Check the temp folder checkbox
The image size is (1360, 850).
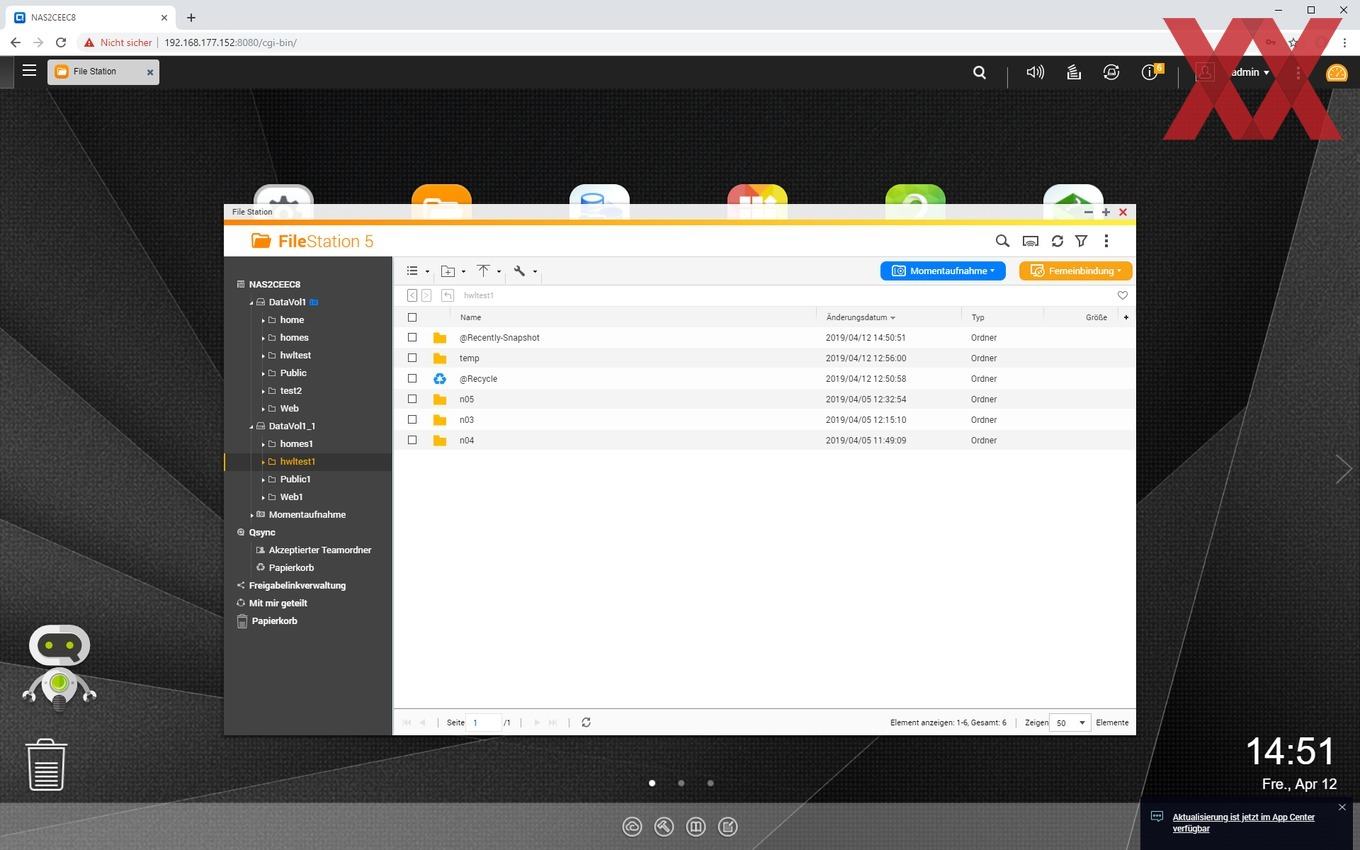point(412,358)
